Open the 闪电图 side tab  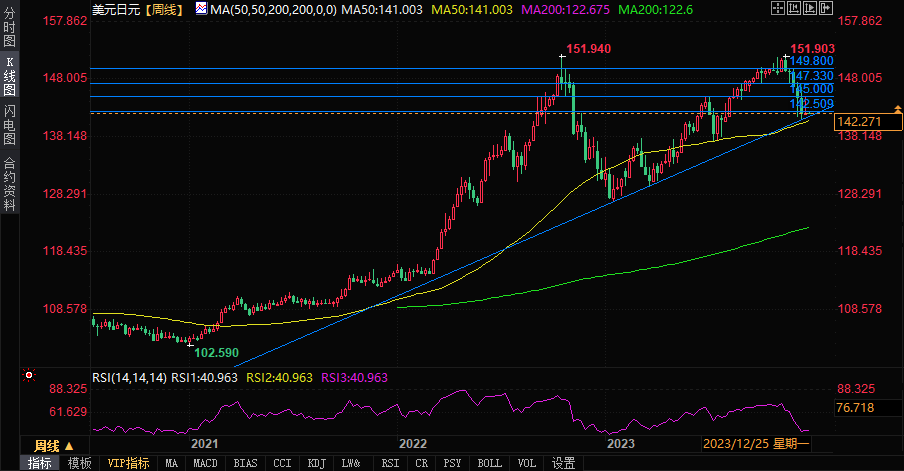pos(9,125)
